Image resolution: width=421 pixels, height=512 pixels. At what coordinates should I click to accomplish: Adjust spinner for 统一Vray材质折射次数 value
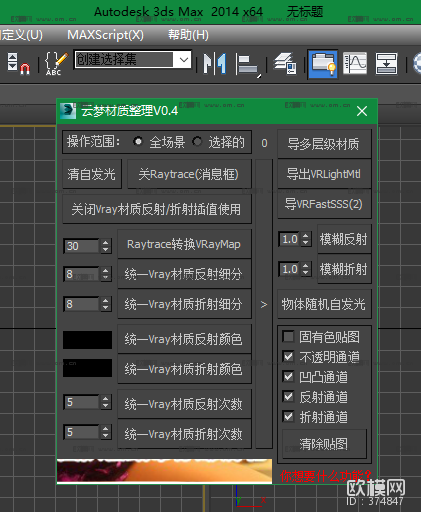pyautogui.click(x=106, y=432)
